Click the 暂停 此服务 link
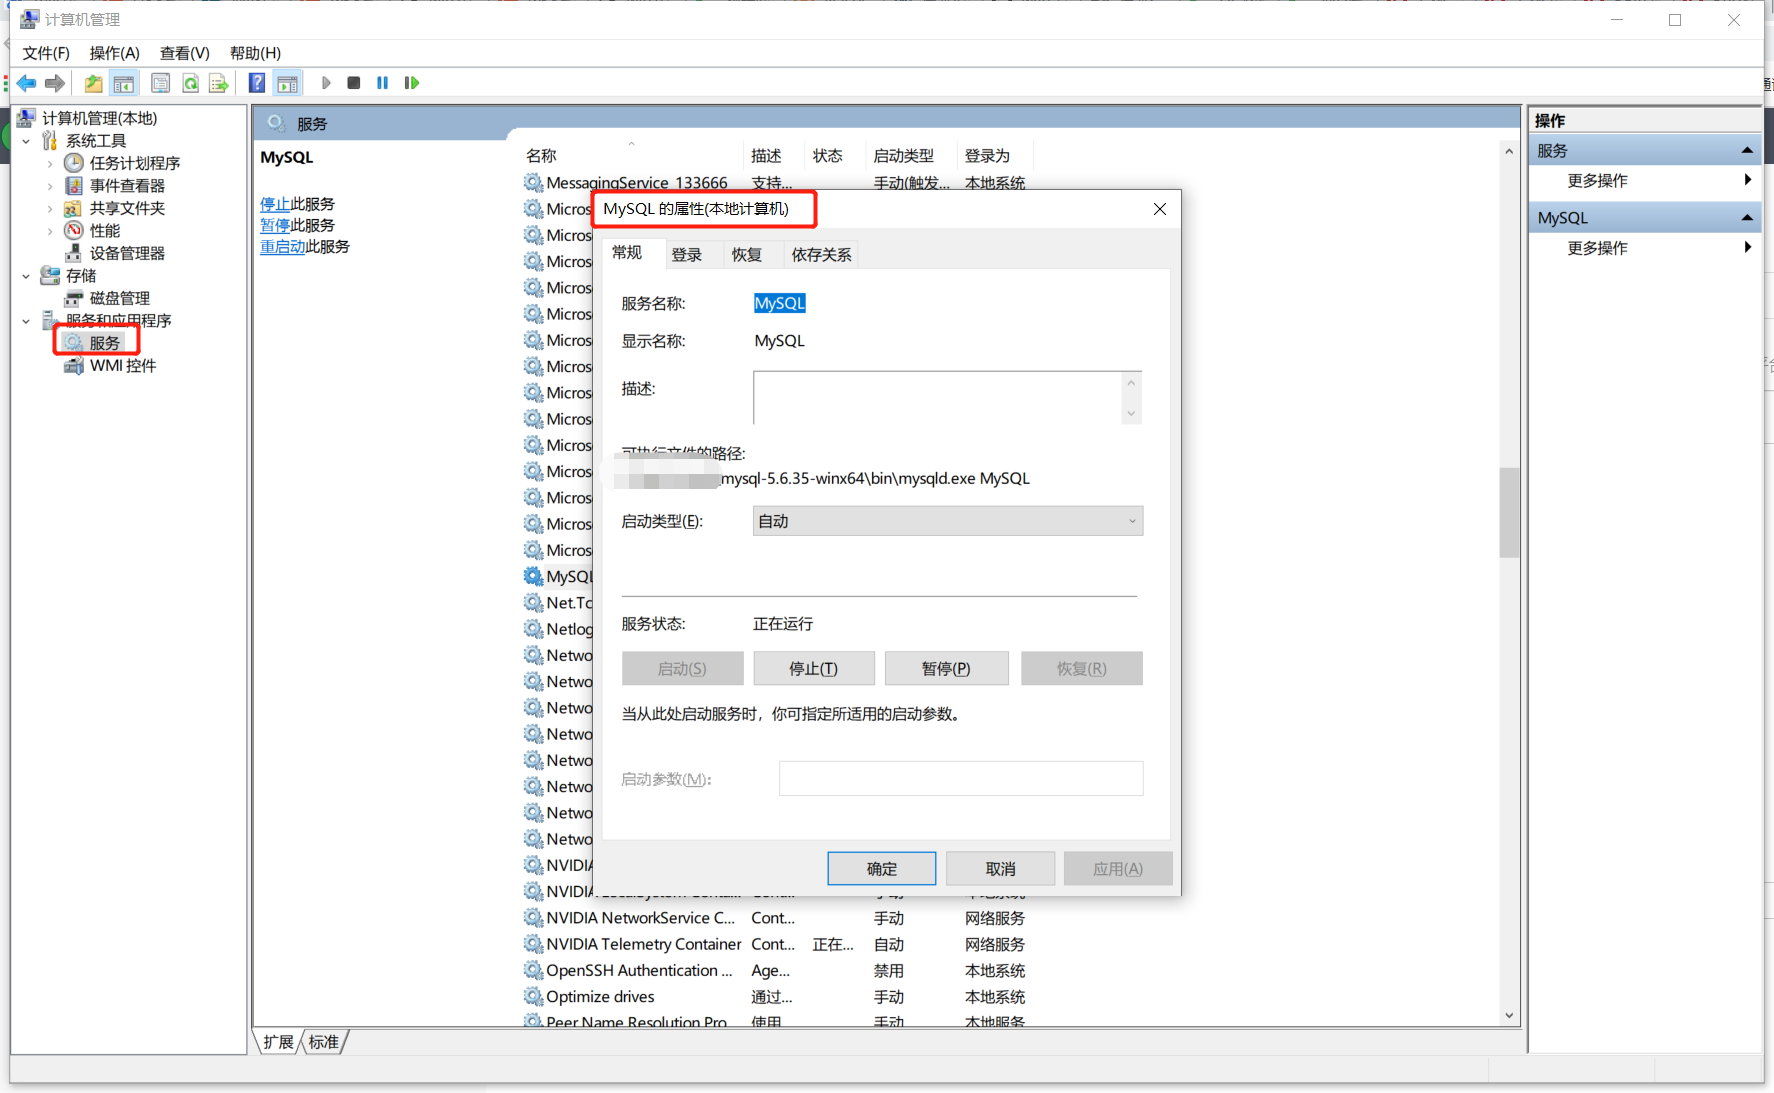Screen dimensions: 1774x1093 click(275, 226)
